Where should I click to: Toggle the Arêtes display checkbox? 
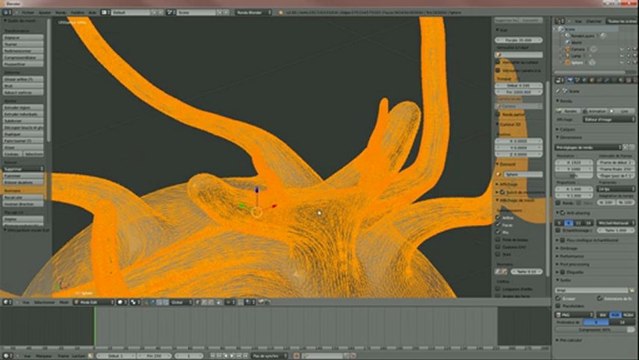[498, 218]
